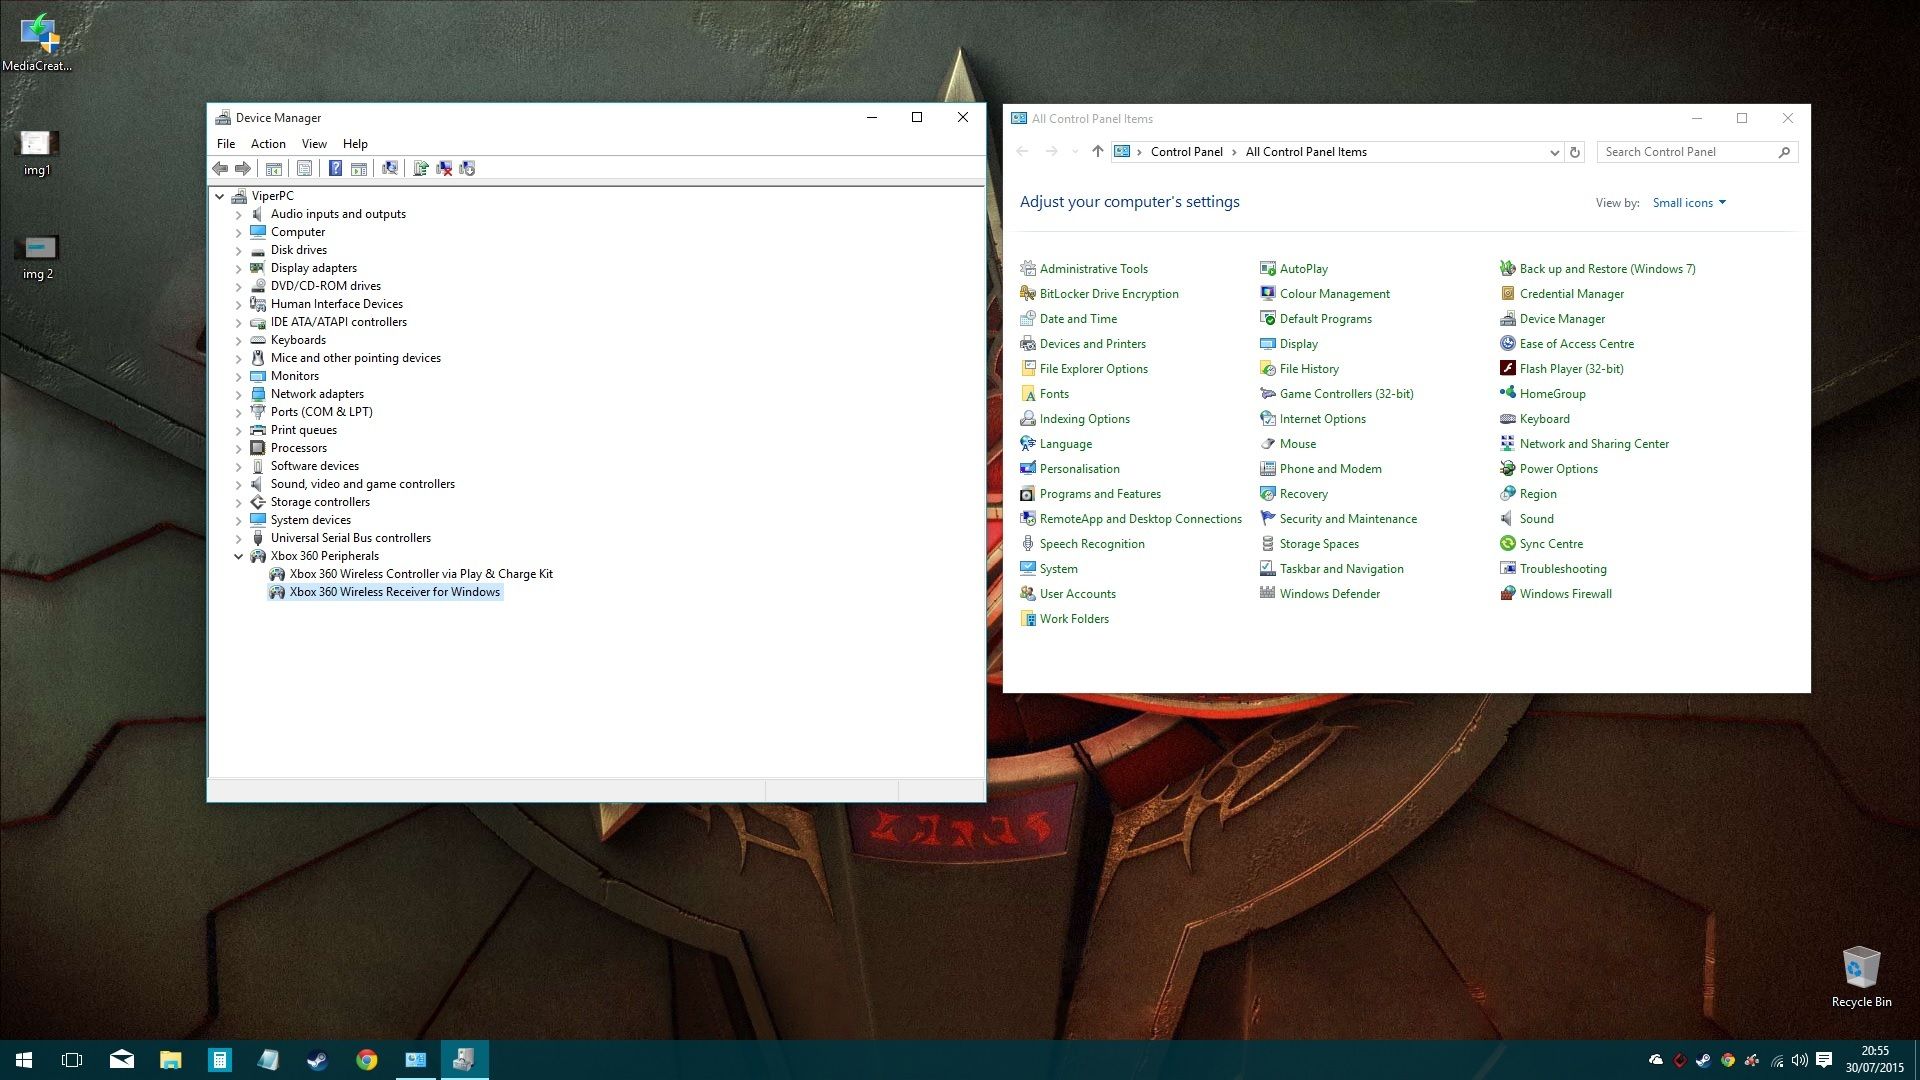
Task: Open Power Options
Action: coord(1549,469)
